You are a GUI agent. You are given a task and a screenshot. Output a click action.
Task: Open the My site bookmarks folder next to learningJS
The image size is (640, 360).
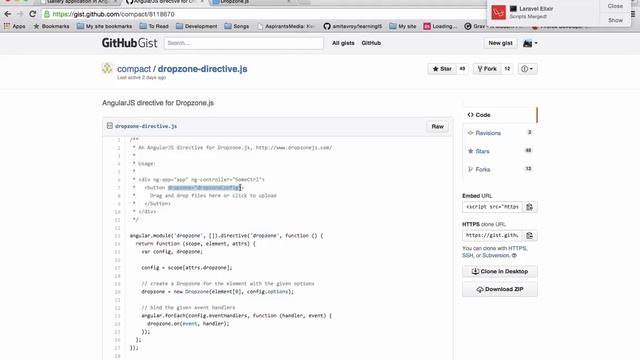[402, 26]
